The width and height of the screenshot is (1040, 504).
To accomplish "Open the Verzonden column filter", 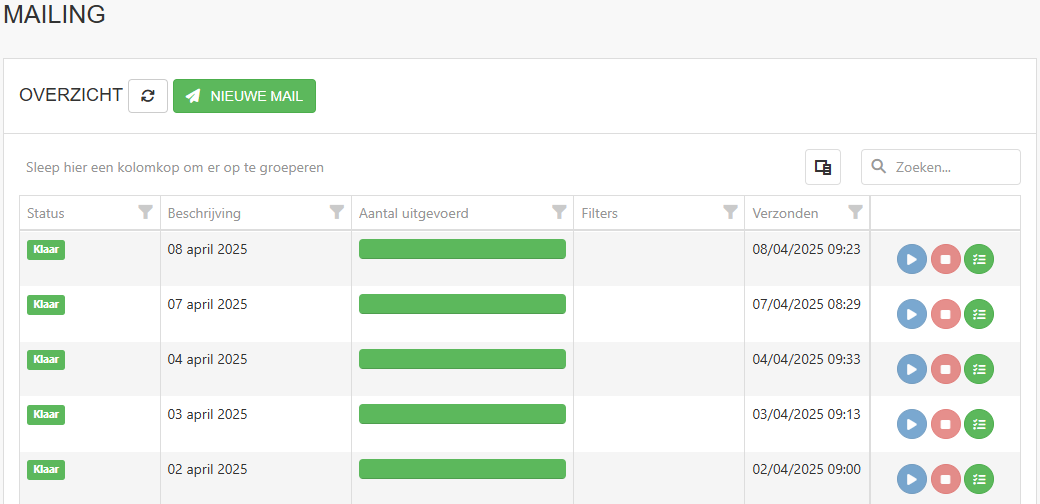I will point(856,212).
